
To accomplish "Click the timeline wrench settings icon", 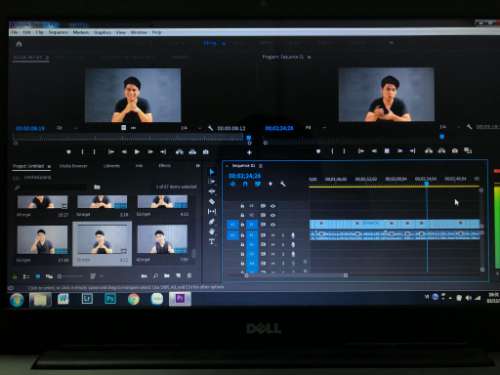I will [x=283, y=184].
